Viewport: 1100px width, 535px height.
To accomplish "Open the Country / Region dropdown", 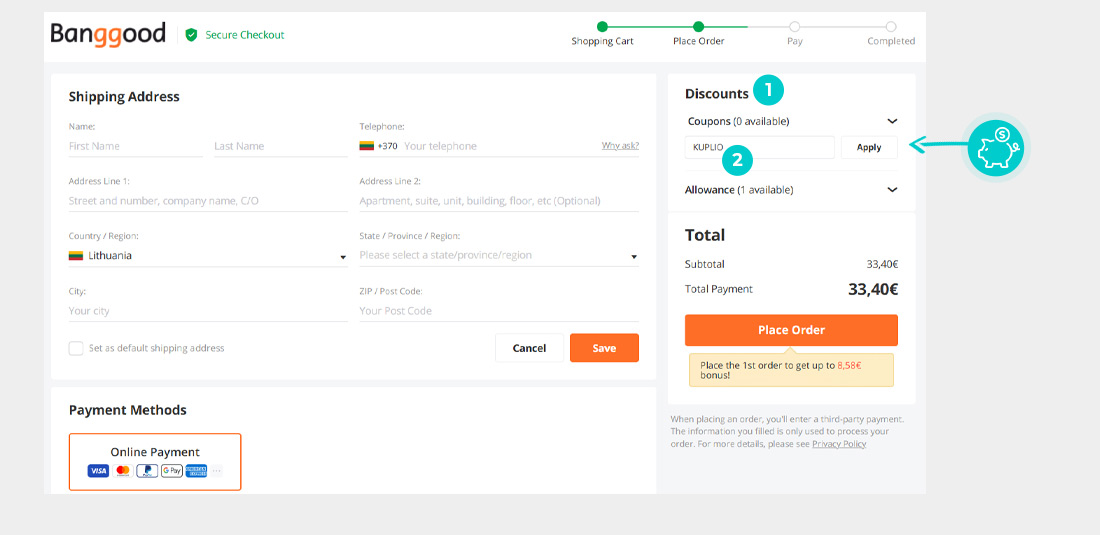I will click(207, 256).
